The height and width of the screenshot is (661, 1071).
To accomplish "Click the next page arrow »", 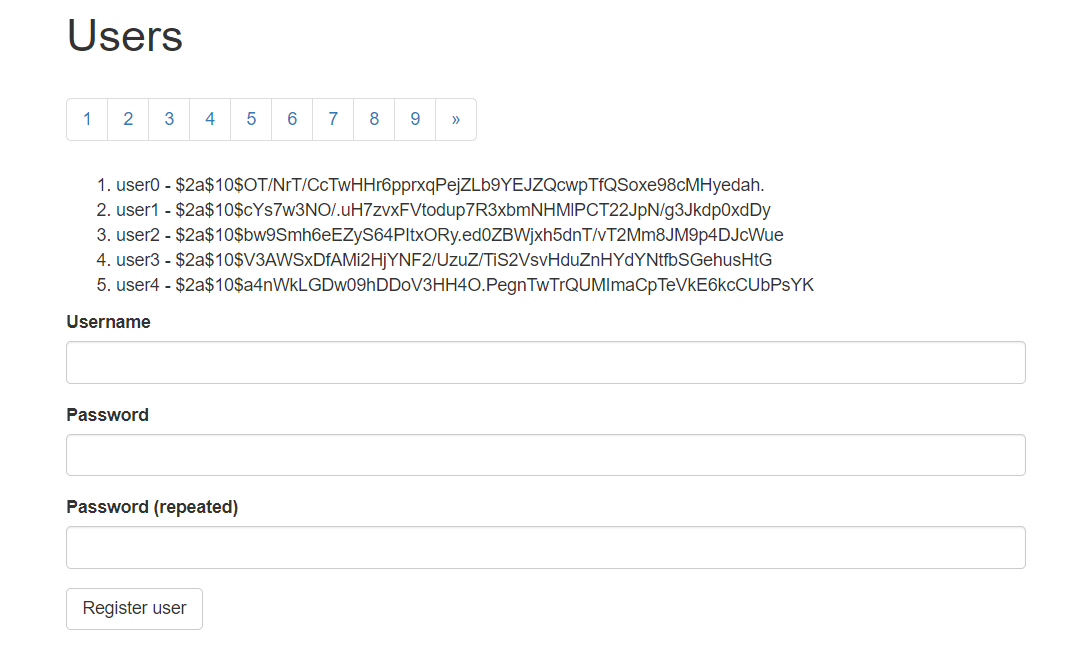I will tap(456, 119).
